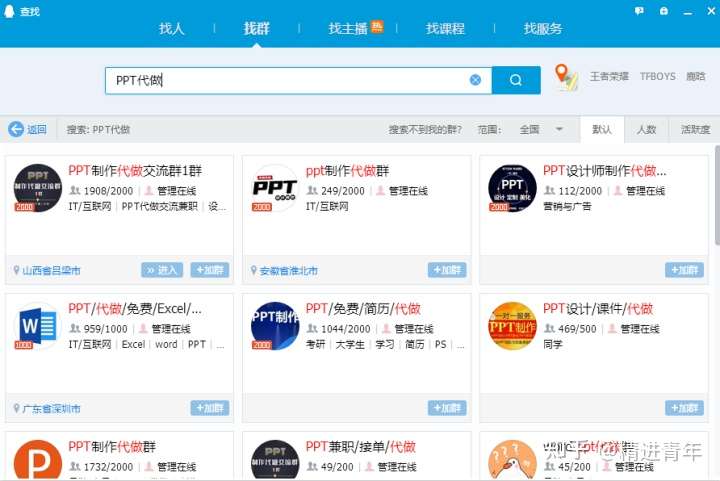Viewport: 720px width, 481px height.
Task: Open orange P avatar of PPT制作代做群
Action: pyautogui.click(x=38, y=460)
